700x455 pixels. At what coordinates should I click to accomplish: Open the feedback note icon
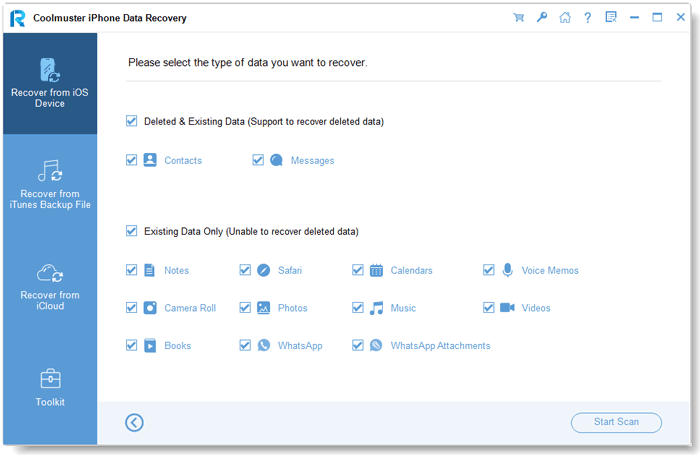point(611,17)
